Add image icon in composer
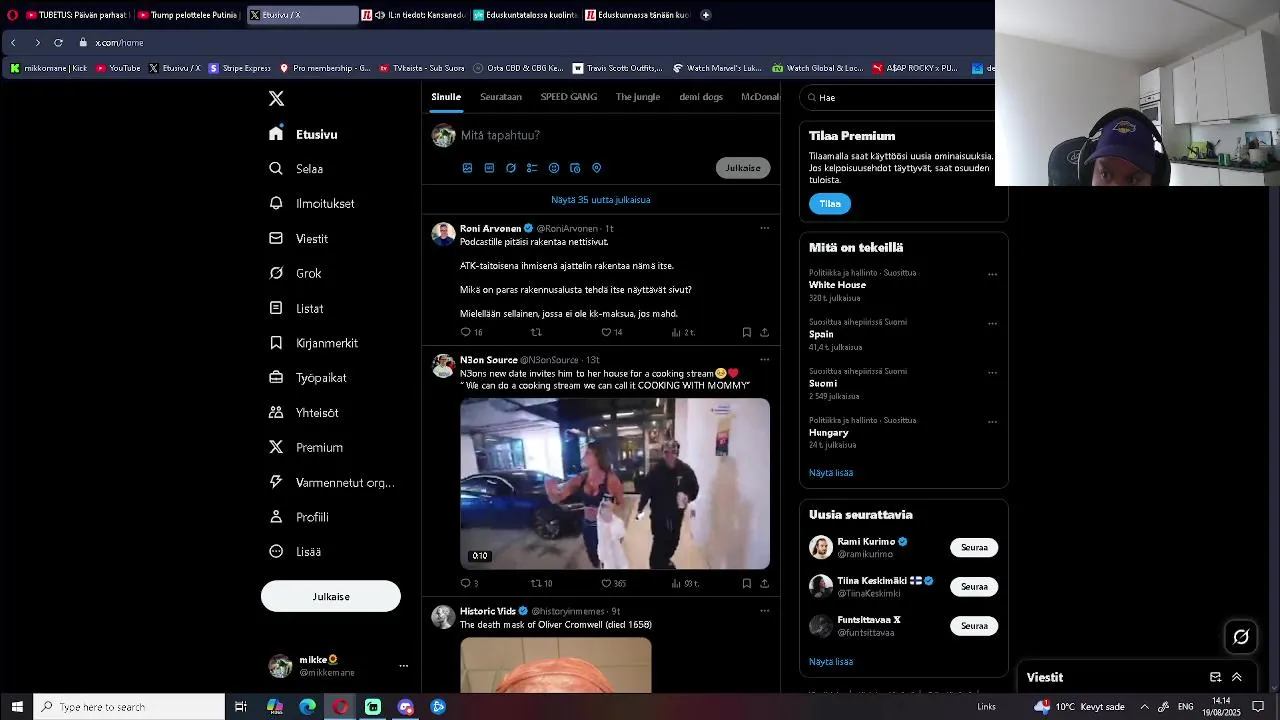Image resolution: width=1280 pixels, height=720 pixels. coord(467,168)
